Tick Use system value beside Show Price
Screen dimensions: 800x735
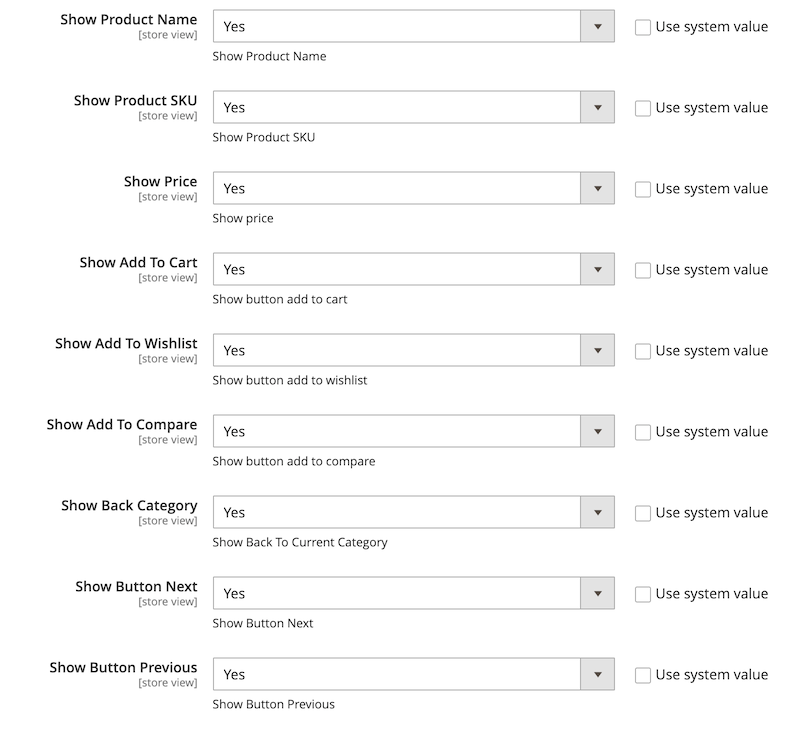[x=643, y=189]
